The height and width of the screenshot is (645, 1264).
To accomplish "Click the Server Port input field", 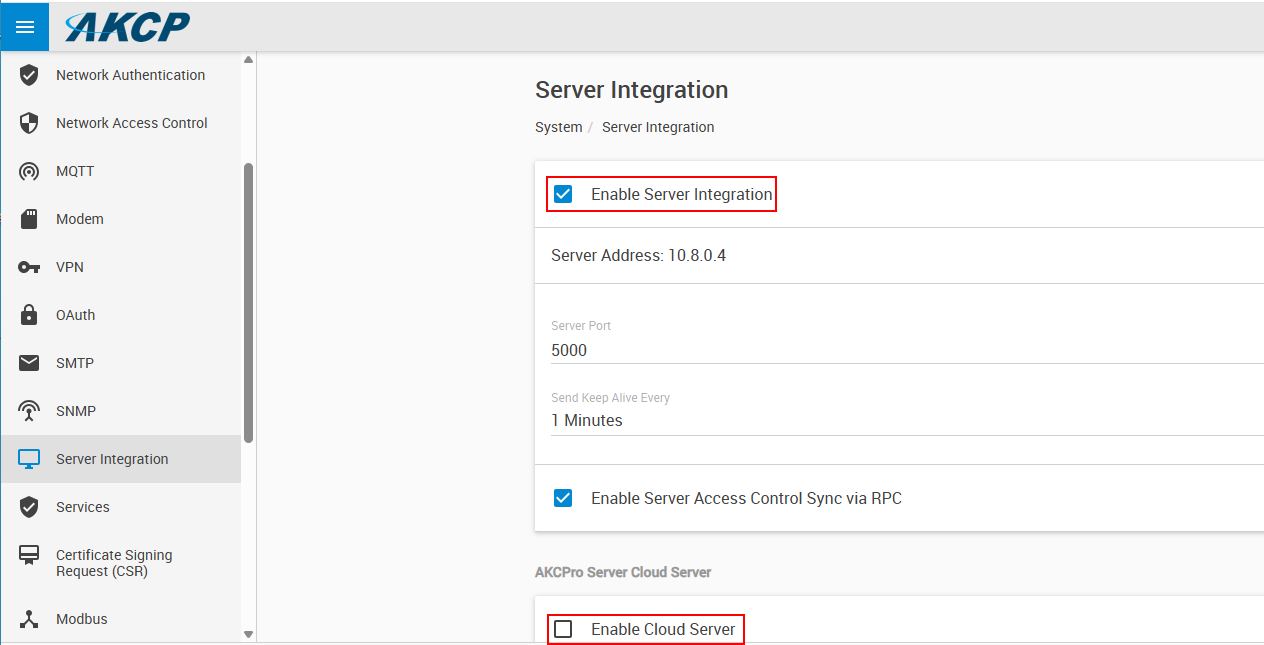I will click(900, 351).
